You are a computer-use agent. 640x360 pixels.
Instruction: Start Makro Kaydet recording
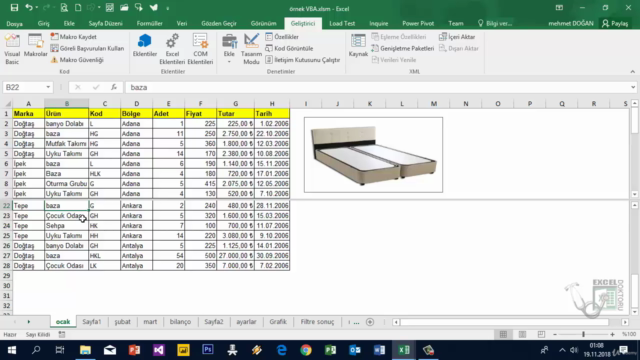pos(74,37)
